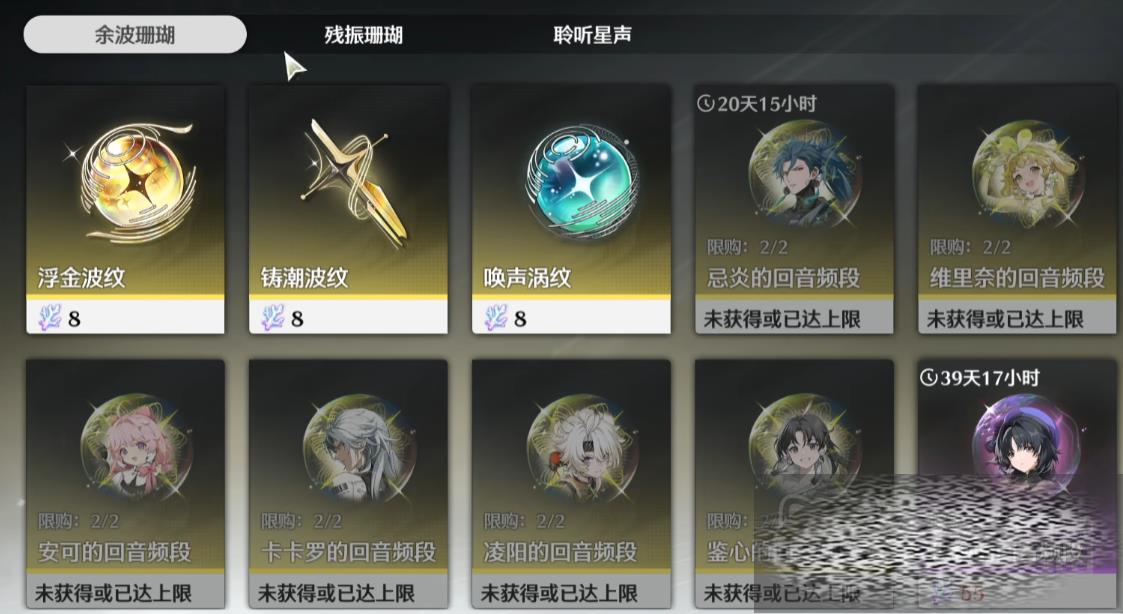Click the 唤声涡纹 price bar showing 8
This screenshot has width=1123, height=614.
click(571, 317)
